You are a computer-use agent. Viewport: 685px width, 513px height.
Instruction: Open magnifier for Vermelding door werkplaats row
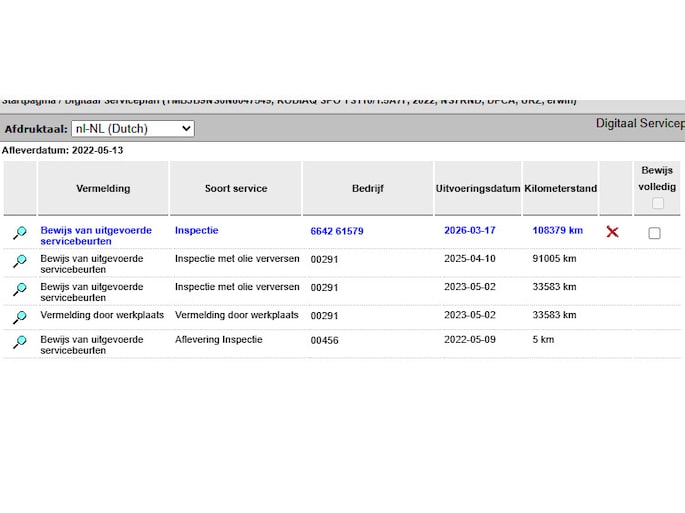19,316
